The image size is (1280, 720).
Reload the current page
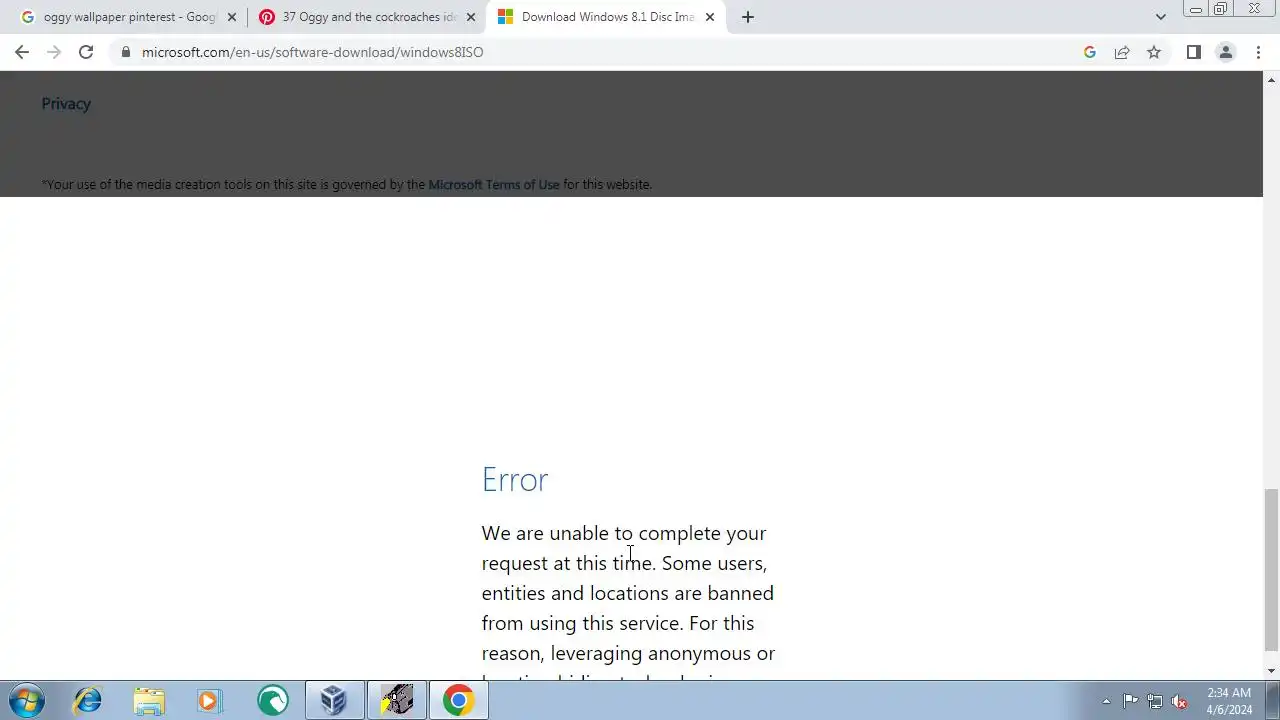tap(86, 52)
